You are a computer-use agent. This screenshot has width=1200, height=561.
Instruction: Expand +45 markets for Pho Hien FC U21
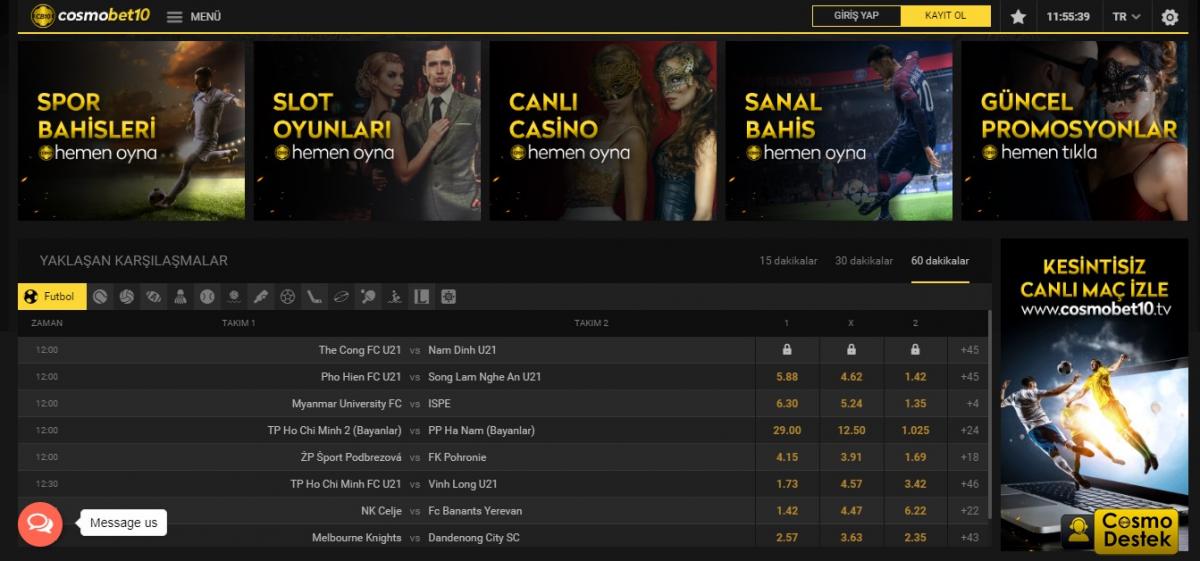point(968,377)
